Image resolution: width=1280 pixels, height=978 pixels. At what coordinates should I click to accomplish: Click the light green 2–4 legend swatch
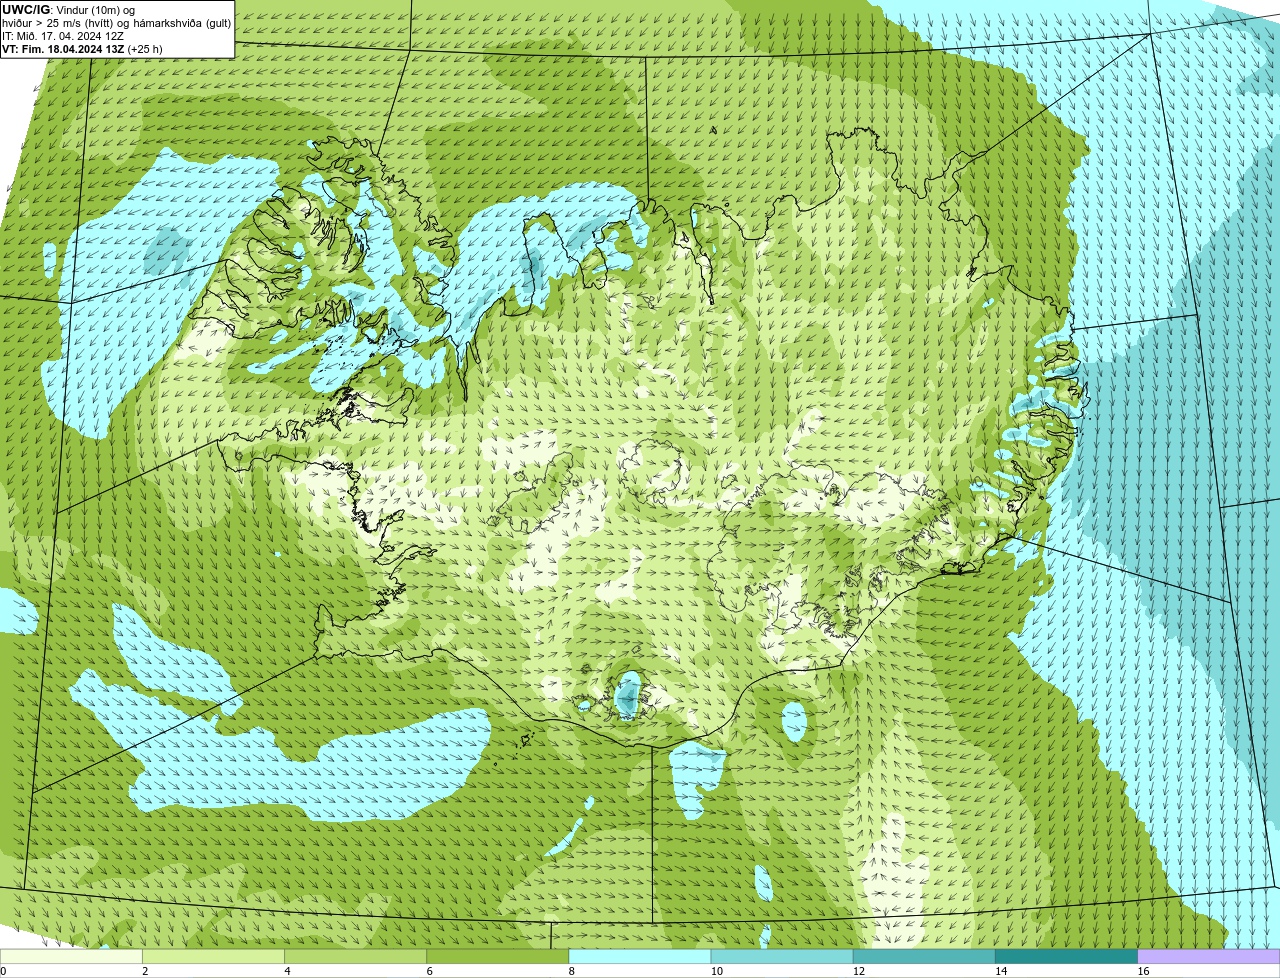coord(213,956)
